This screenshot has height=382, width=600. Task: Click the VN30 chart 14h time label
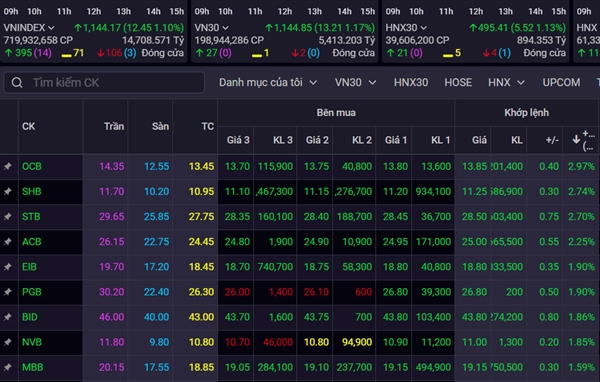click(344, 11)
